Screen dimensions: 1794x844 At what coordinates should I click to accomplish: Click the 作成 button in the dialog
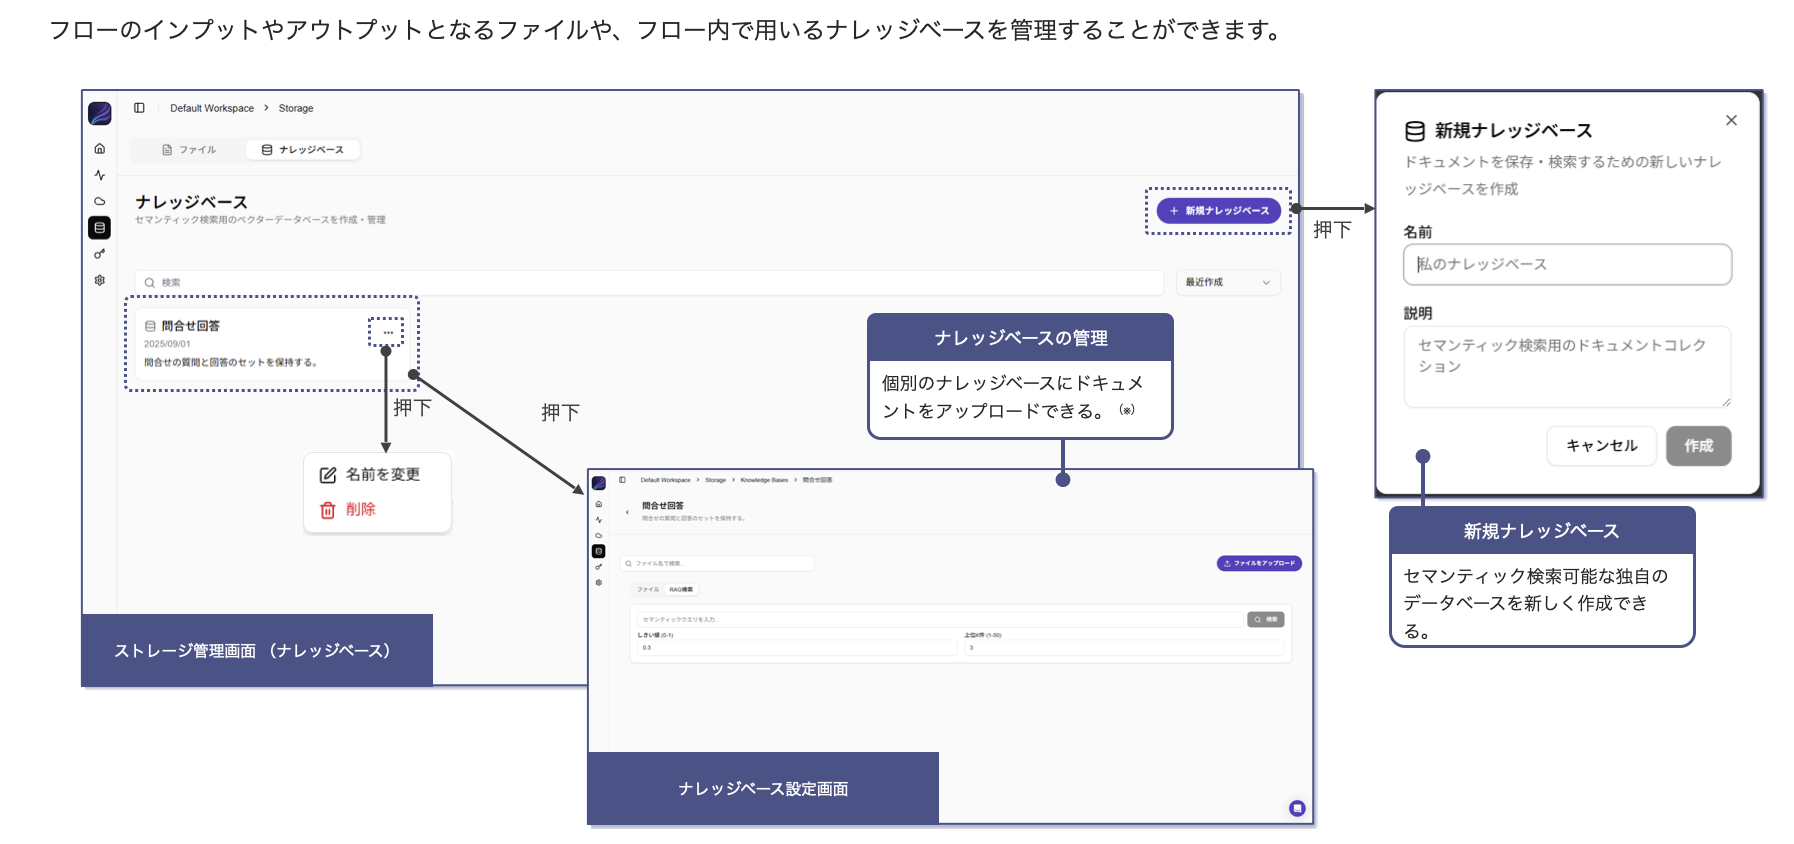pyautogui.click(x=1698, y=446)
